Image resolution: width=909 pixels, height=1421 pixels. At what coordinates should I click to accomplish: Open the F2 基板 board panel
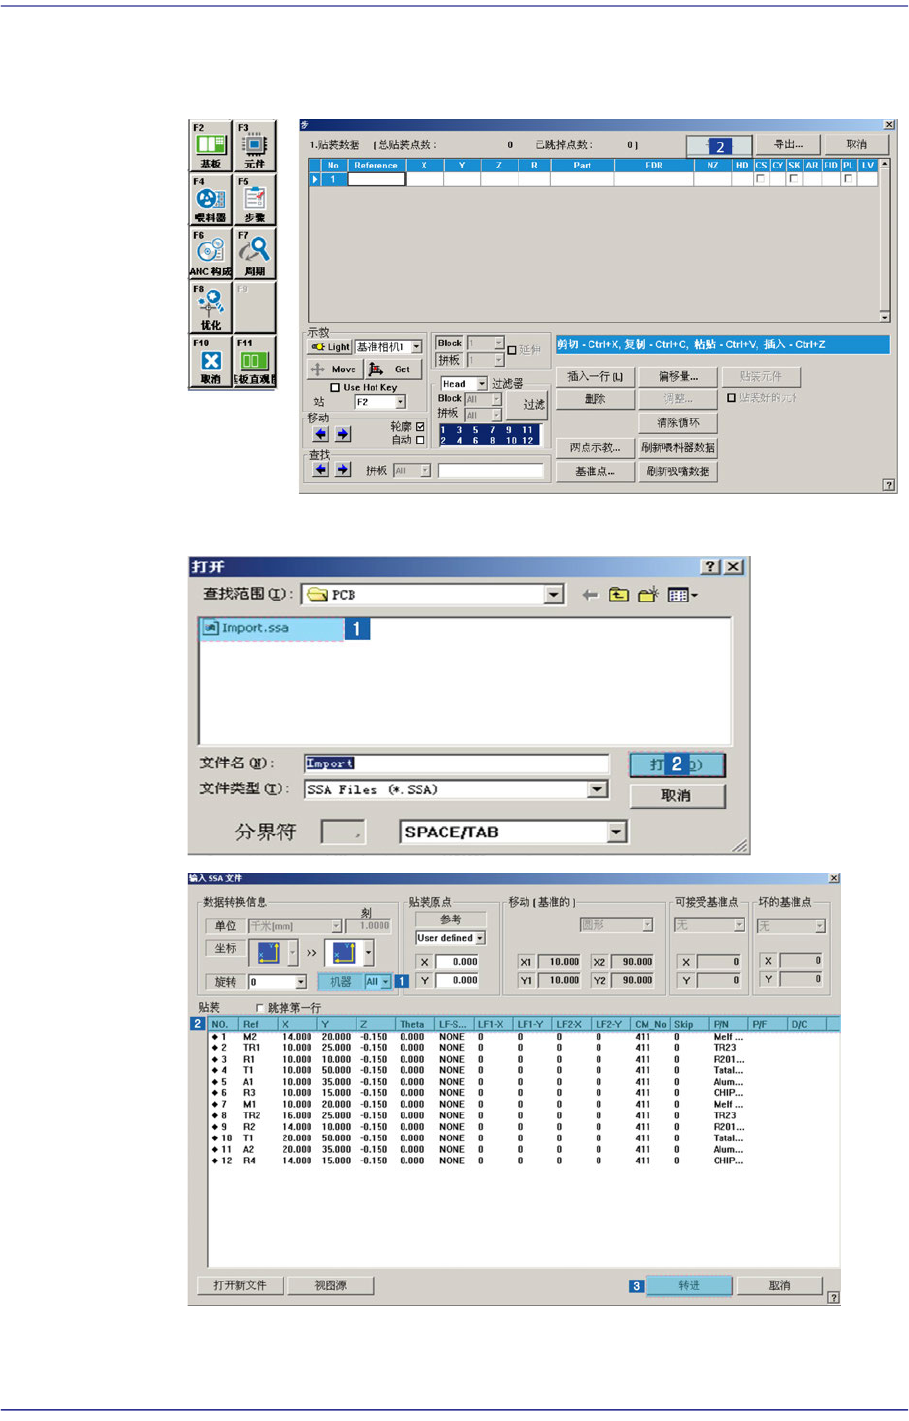click(x=210, y=146)
